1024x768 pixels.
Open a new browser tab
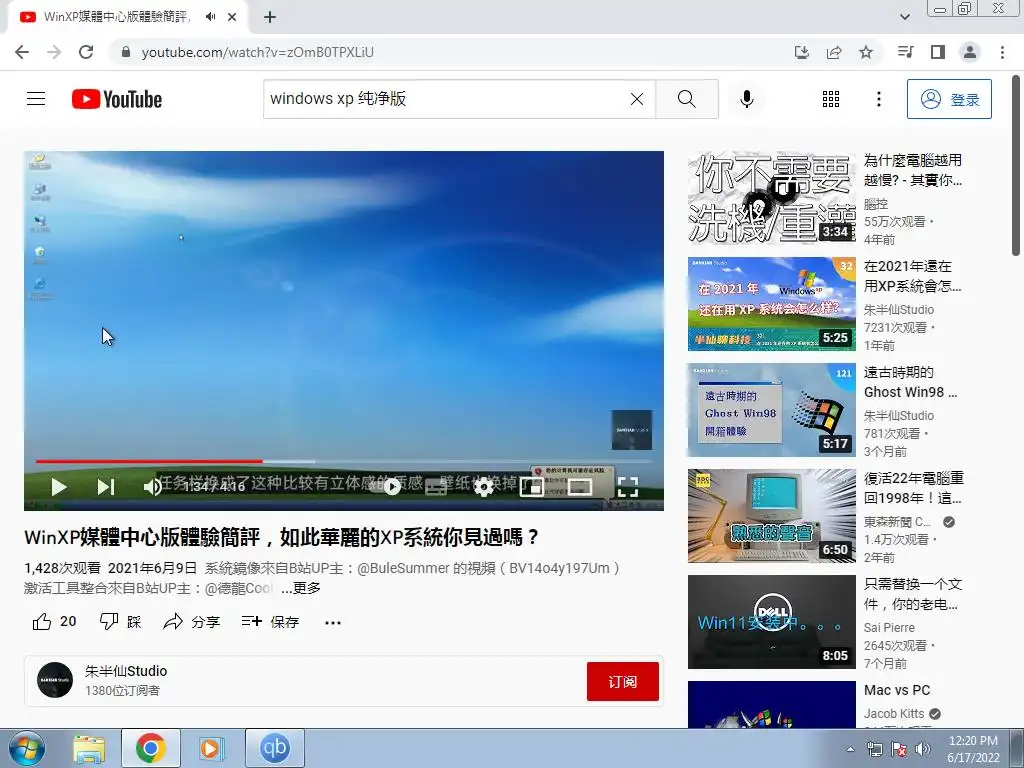click(270, 17)
